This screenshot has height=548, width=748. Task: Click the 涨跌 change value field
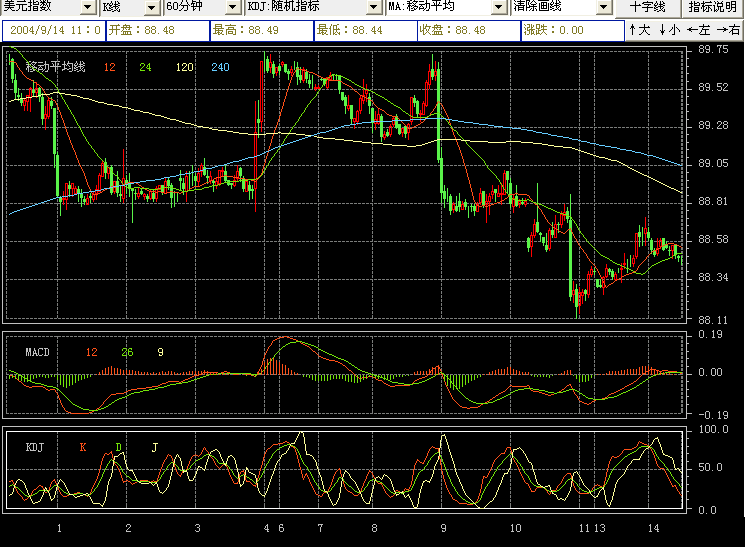[x=570, y=30]
